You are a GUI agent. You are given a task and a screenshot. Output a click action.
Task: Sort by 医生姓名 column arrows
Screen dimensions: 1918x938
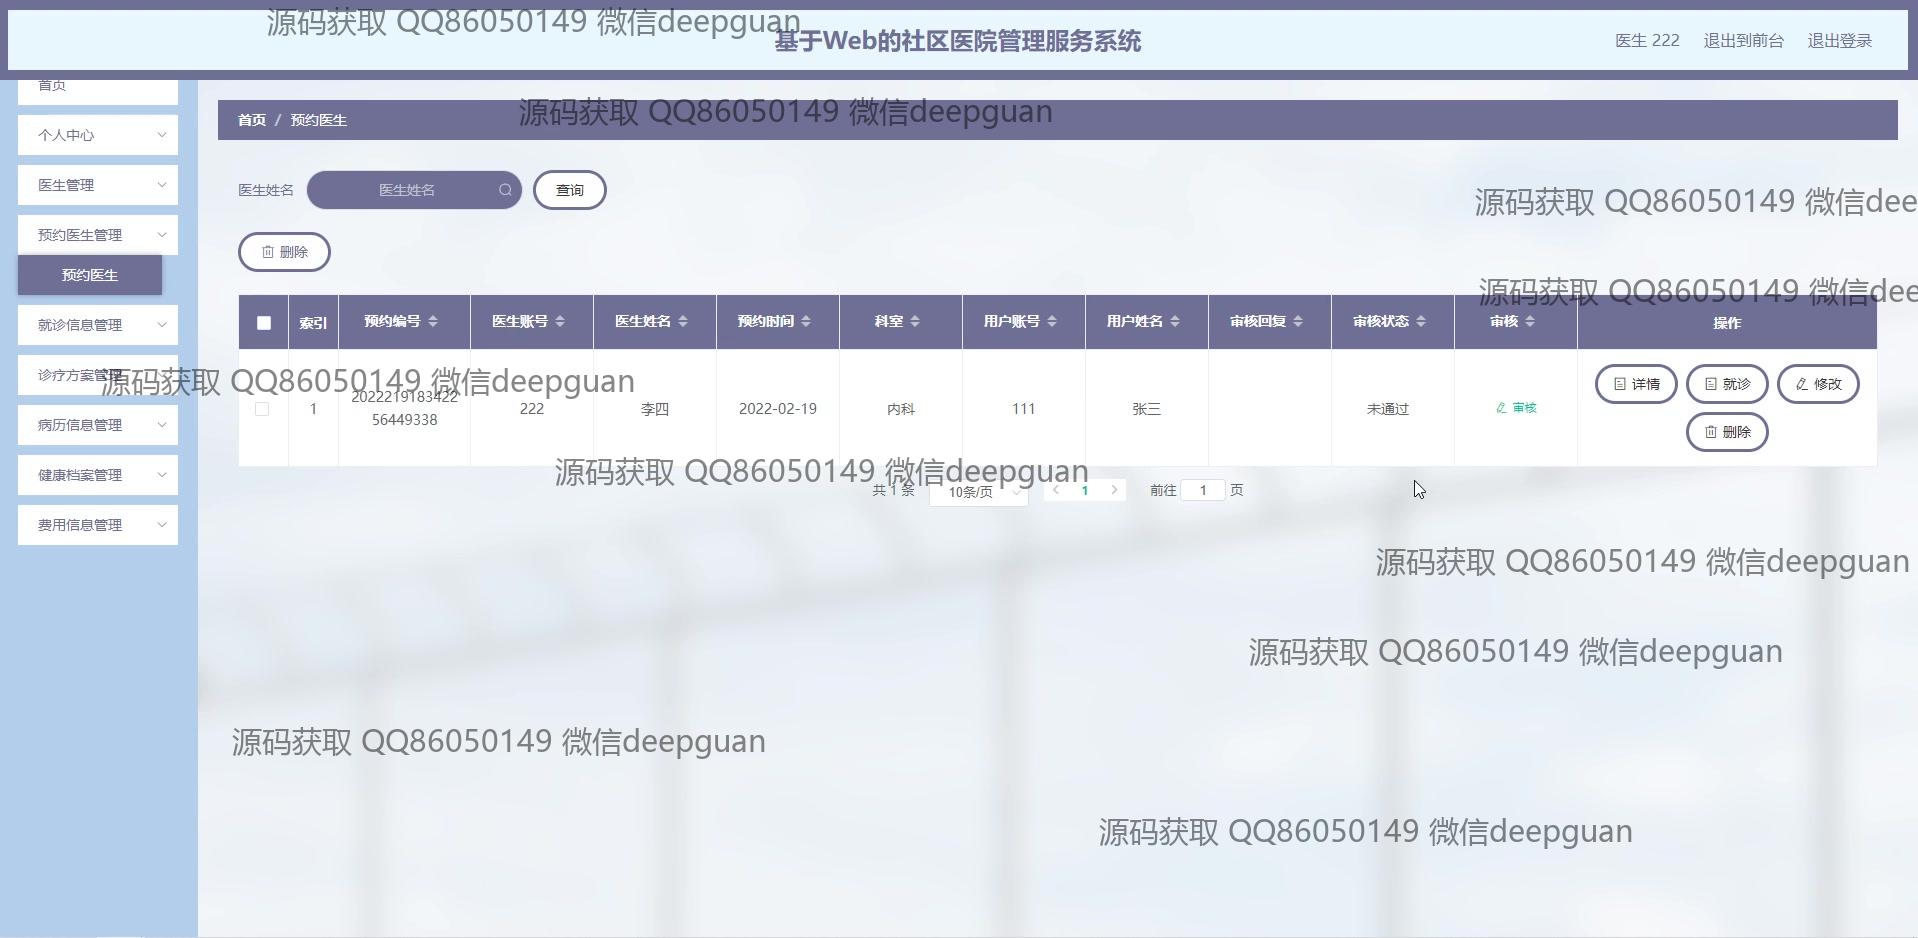click(x=683, y=321)
